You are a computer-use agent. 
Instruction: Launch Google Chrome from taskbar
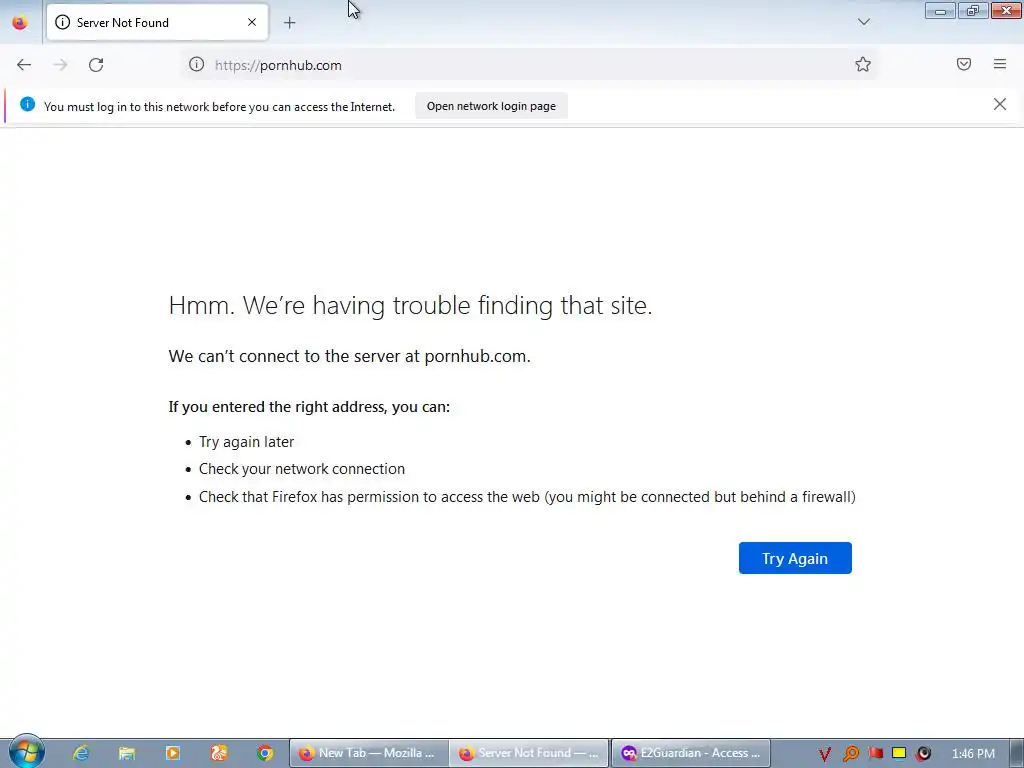[265, 753]
